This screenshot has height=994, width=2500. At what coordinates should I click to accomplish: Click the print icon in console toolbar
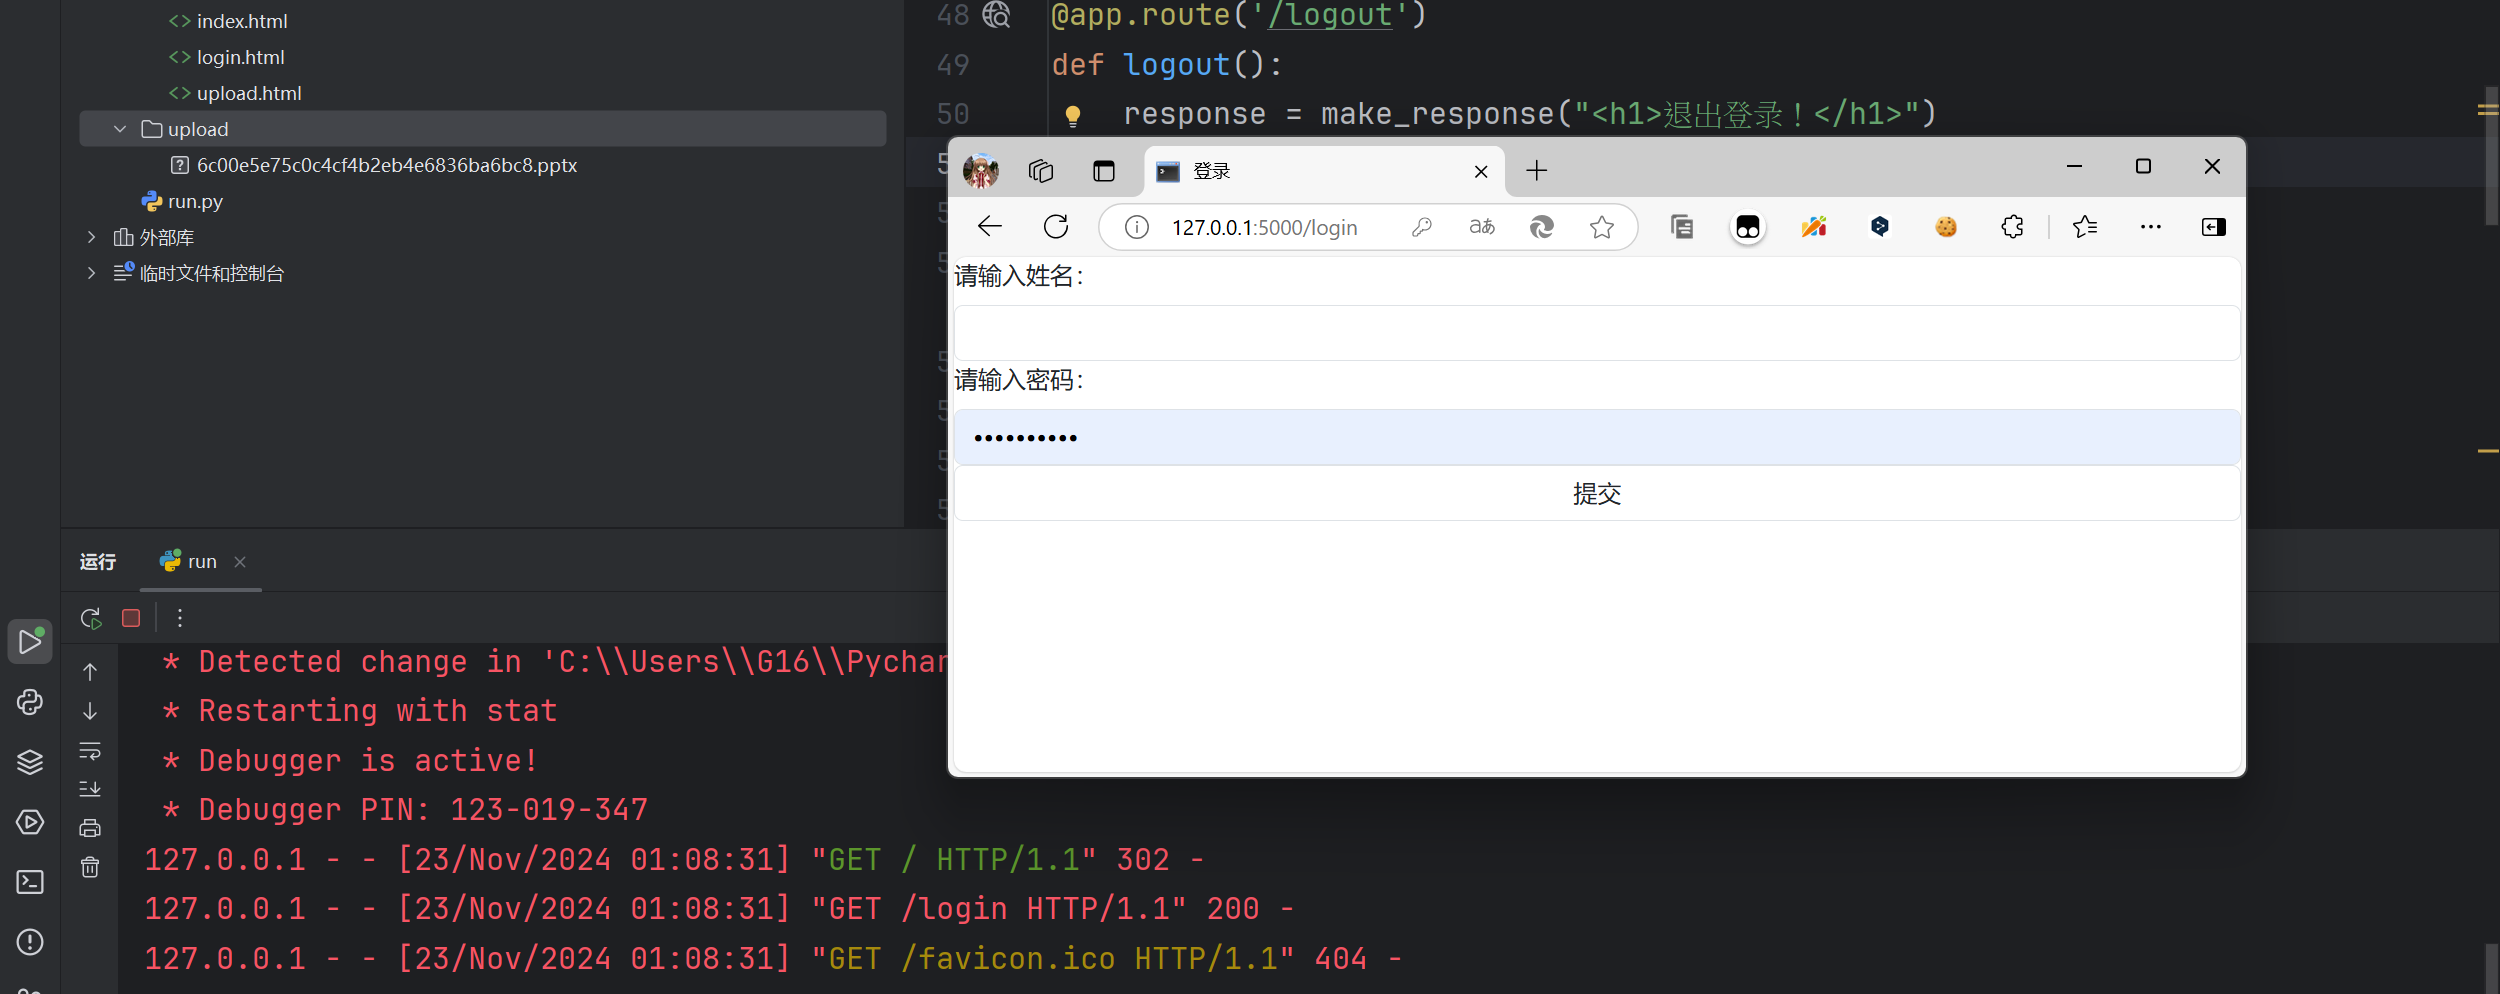point(90,828)
